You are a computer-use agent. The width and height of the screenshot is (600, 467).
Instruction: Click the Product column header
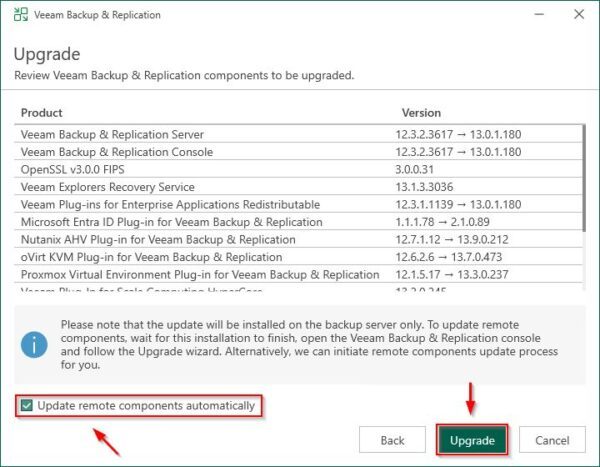41,113
